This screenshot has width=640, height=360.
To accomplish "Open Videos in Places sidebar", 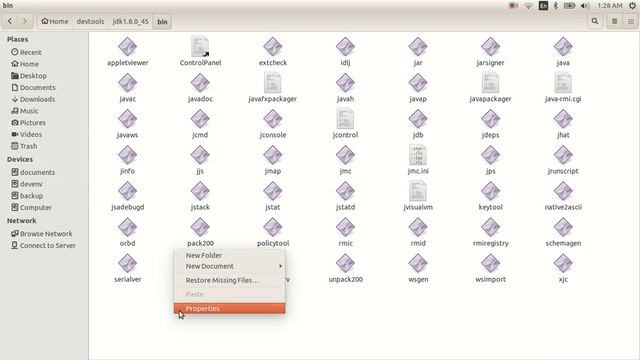I will 27,134.
